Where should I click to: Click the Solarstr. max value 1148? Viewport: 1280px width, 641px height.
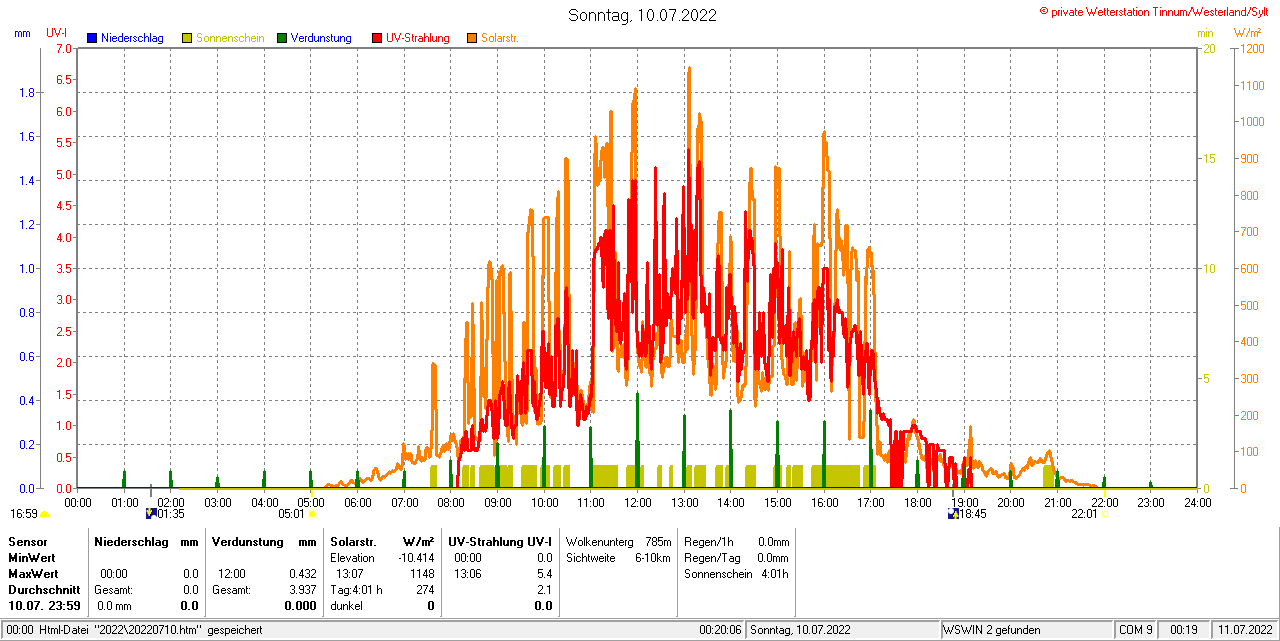(423, 574)
